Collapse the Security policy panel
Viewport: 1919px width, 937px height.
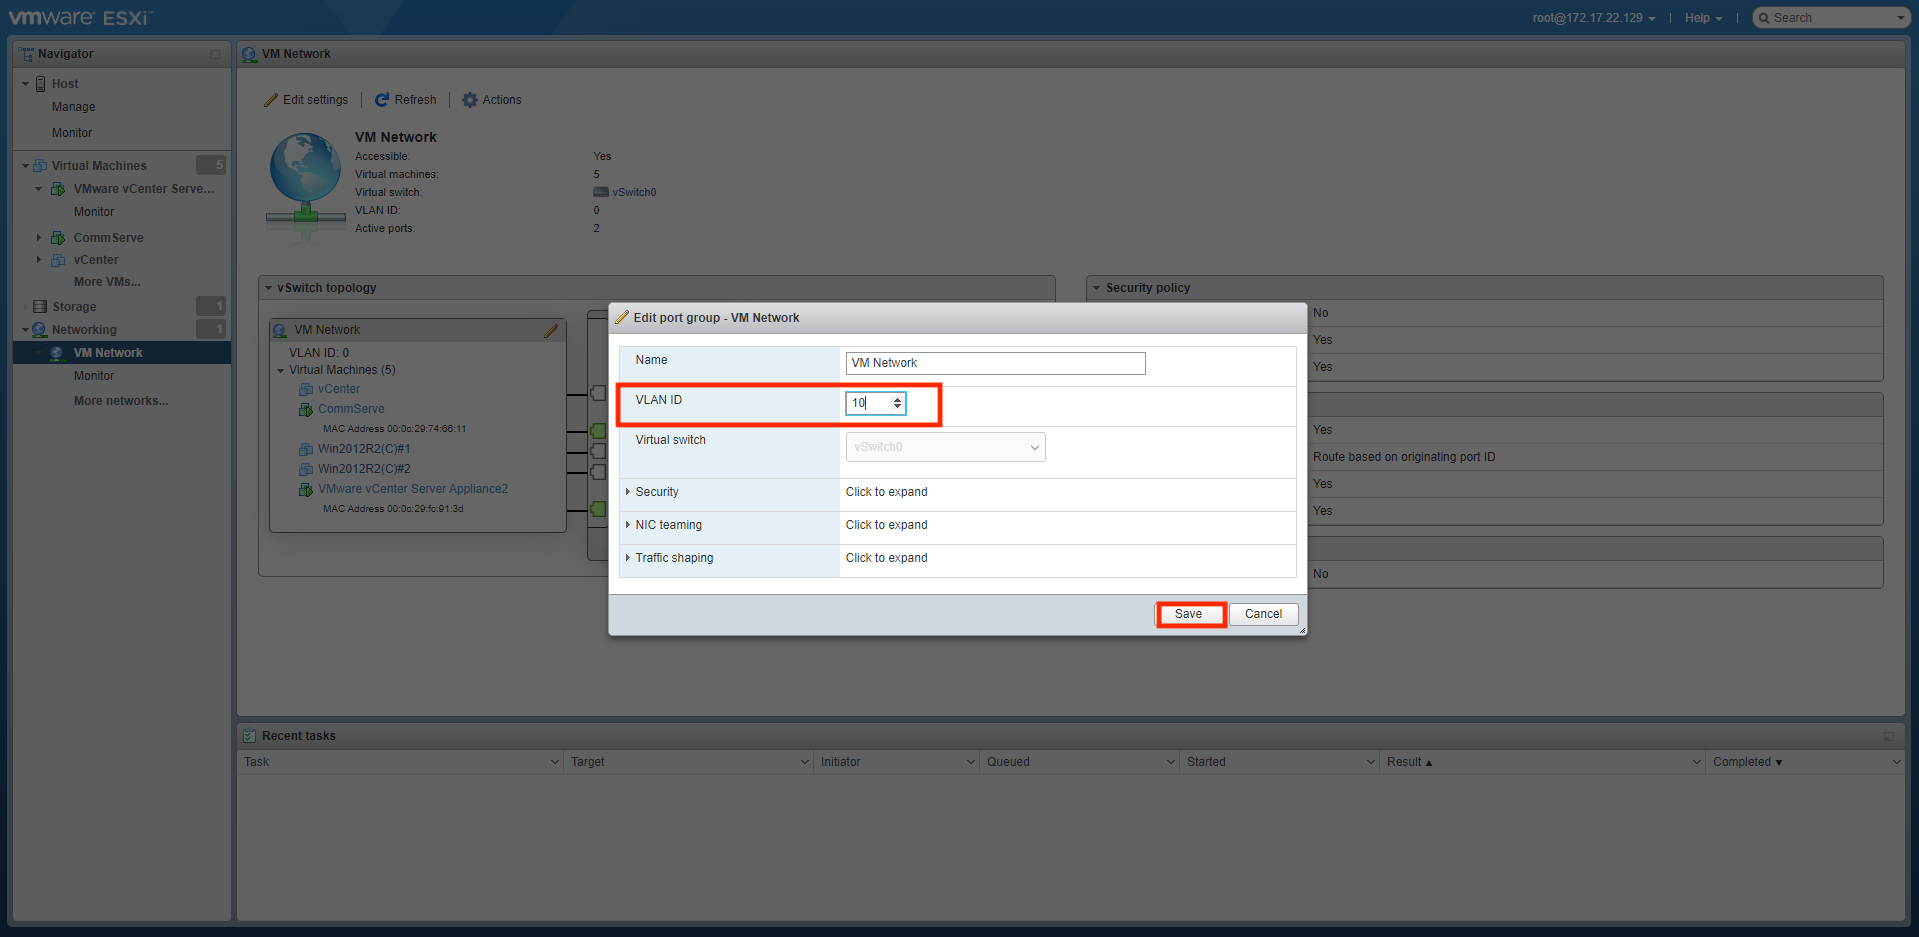1097,288
